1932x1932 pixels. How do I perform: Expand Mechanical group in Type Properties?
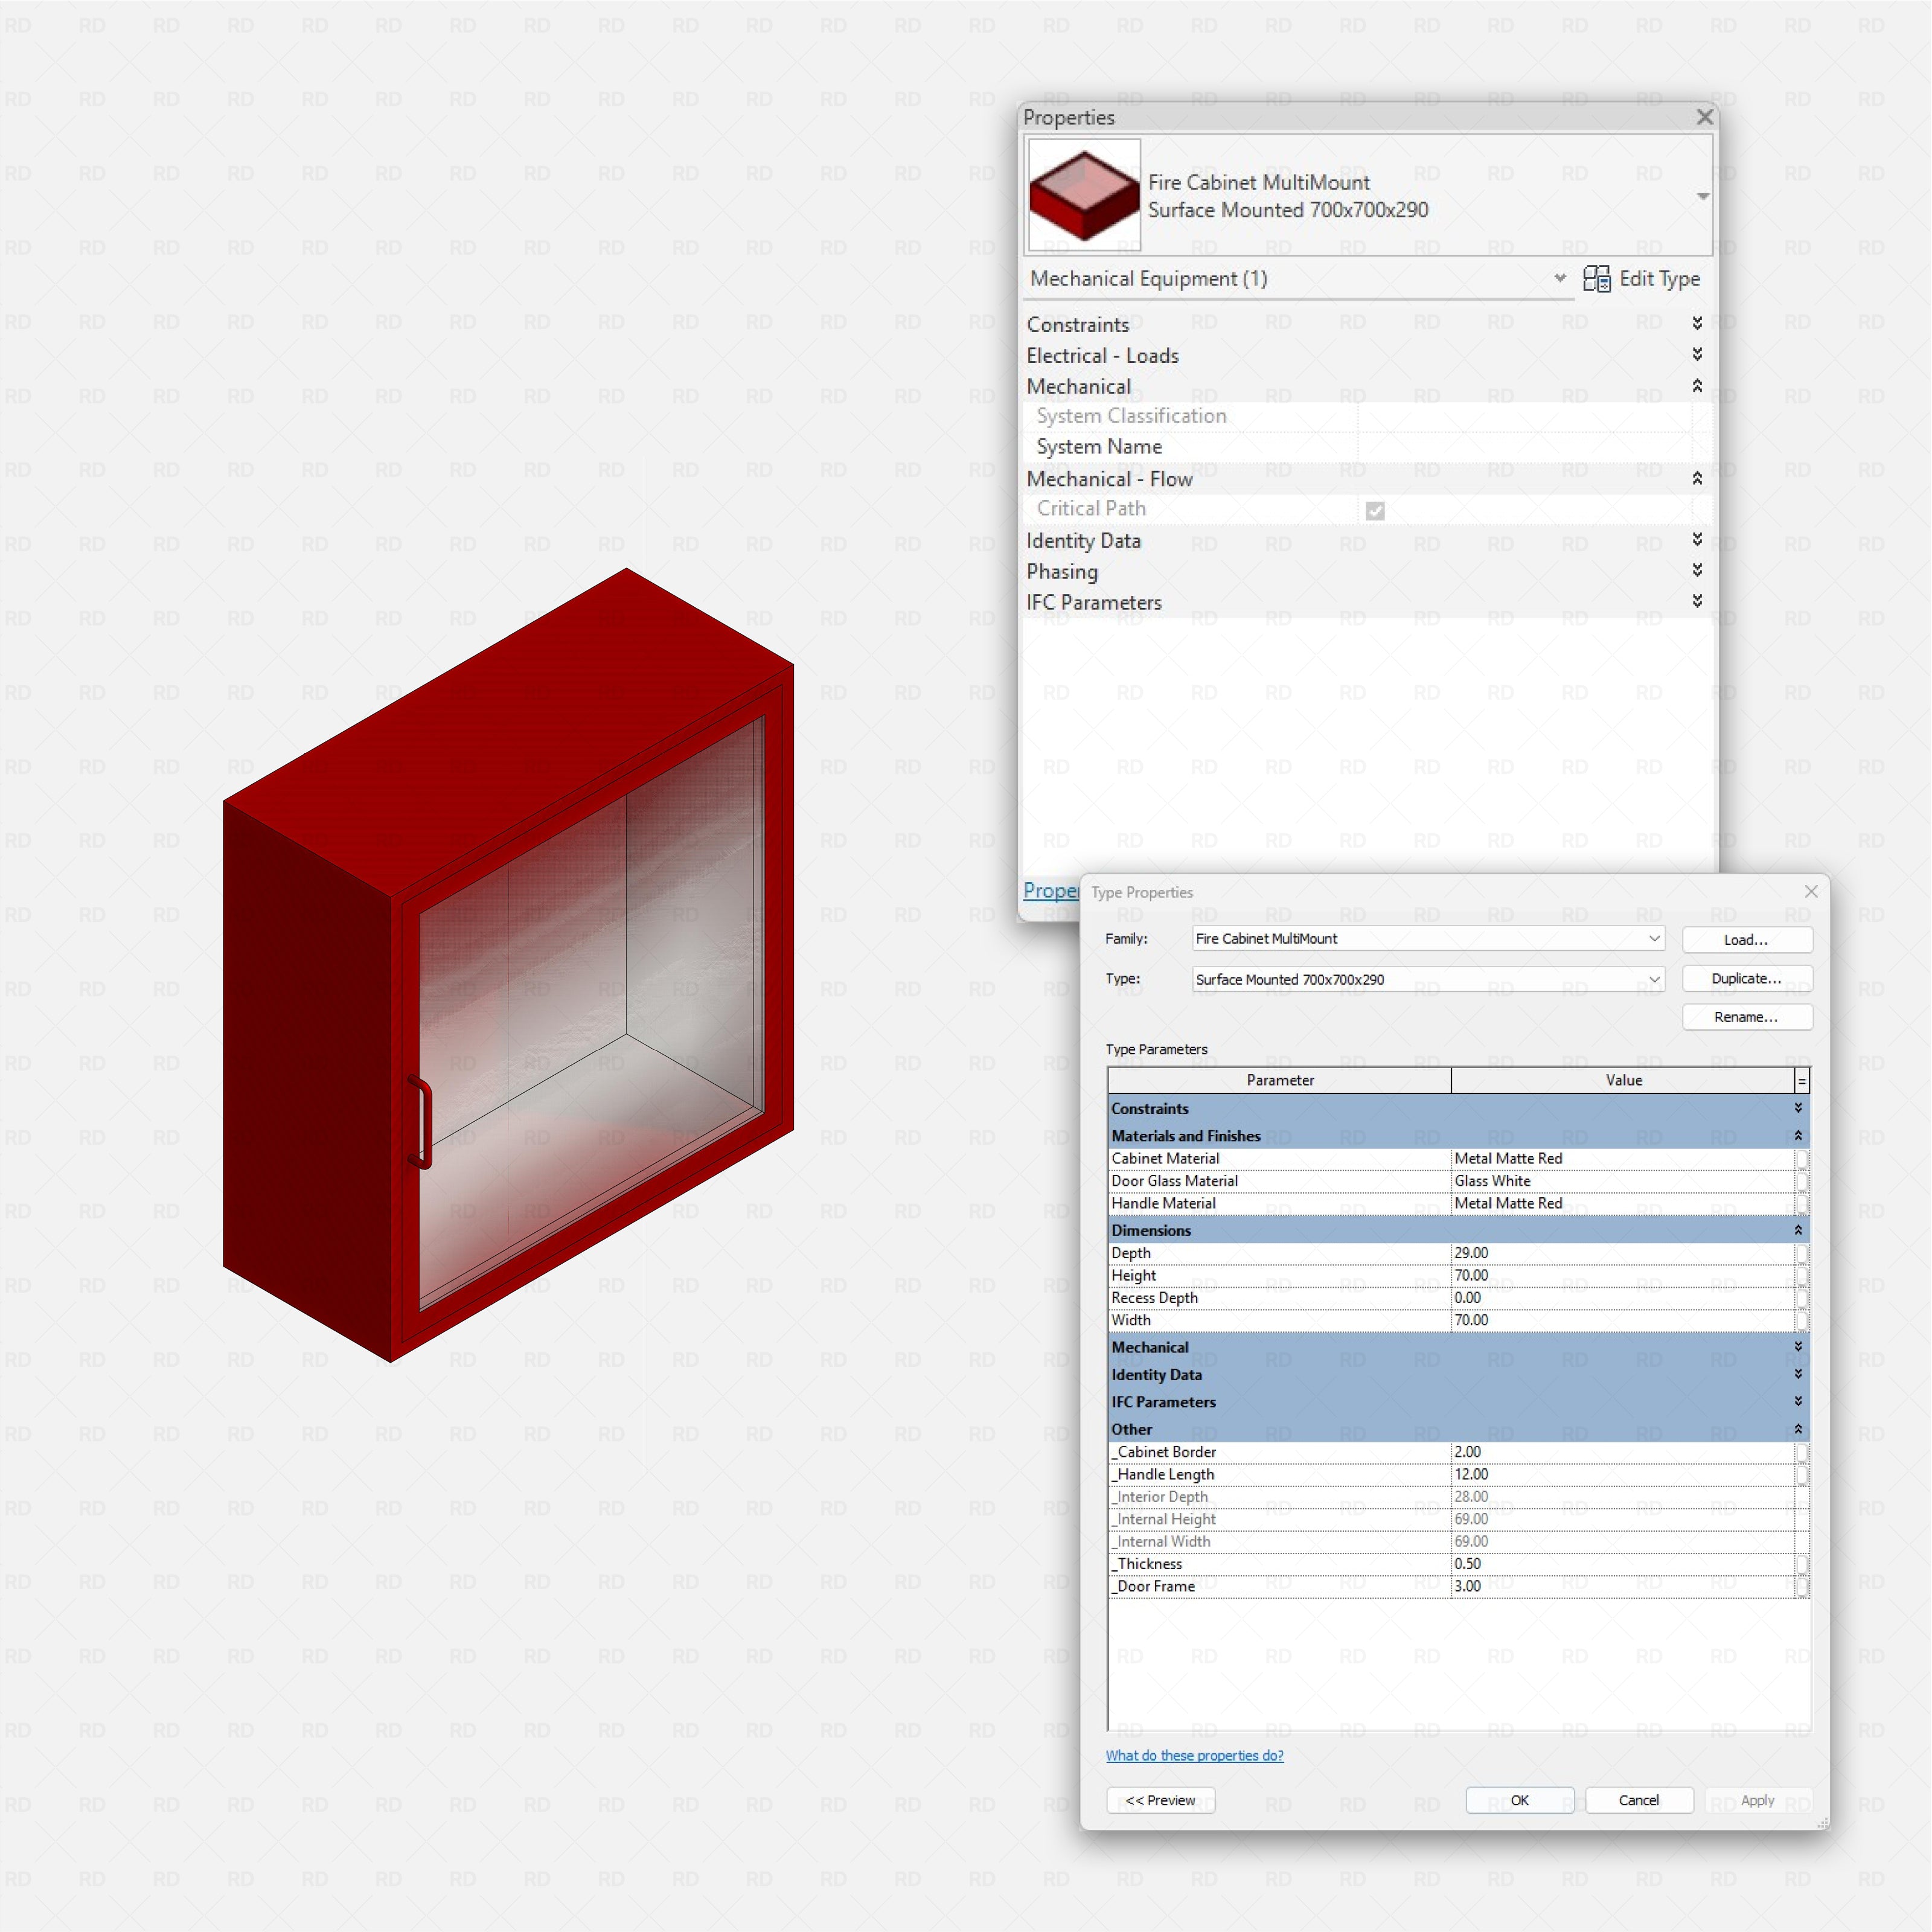[1798, 1347]
